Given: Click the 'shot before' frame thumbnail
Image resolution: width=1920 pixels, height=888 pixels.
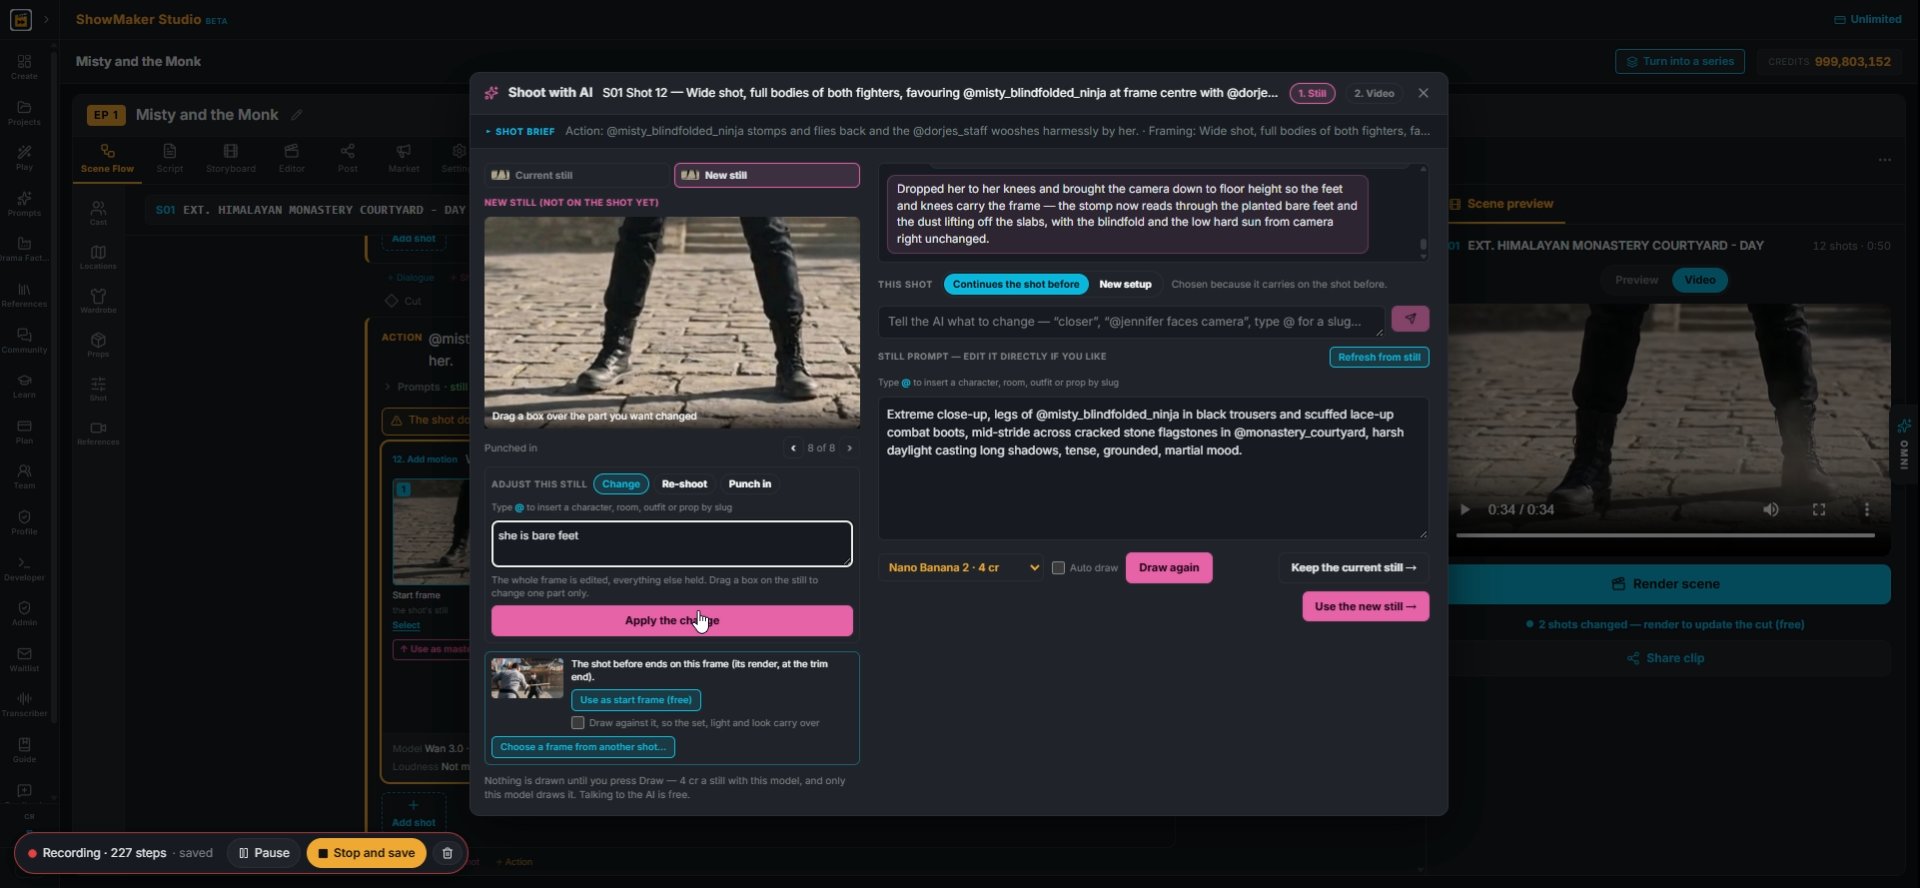Looking at the screenshot, I should [527, 679].
